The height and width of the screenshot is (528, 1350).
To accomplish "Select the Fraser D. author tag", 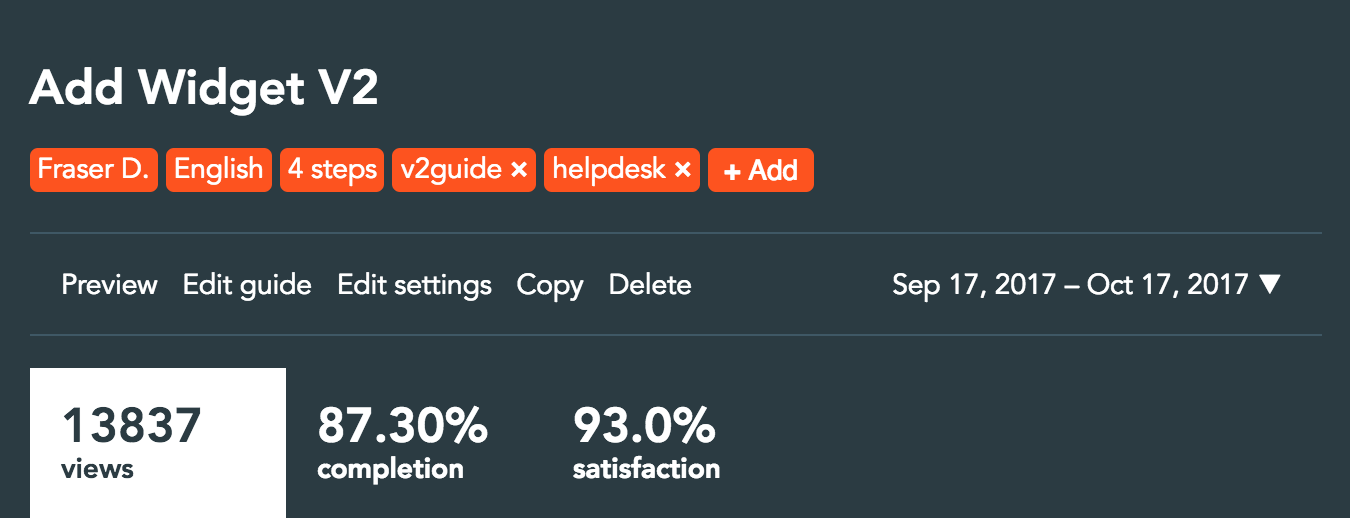I will click(x=94, y=170).
